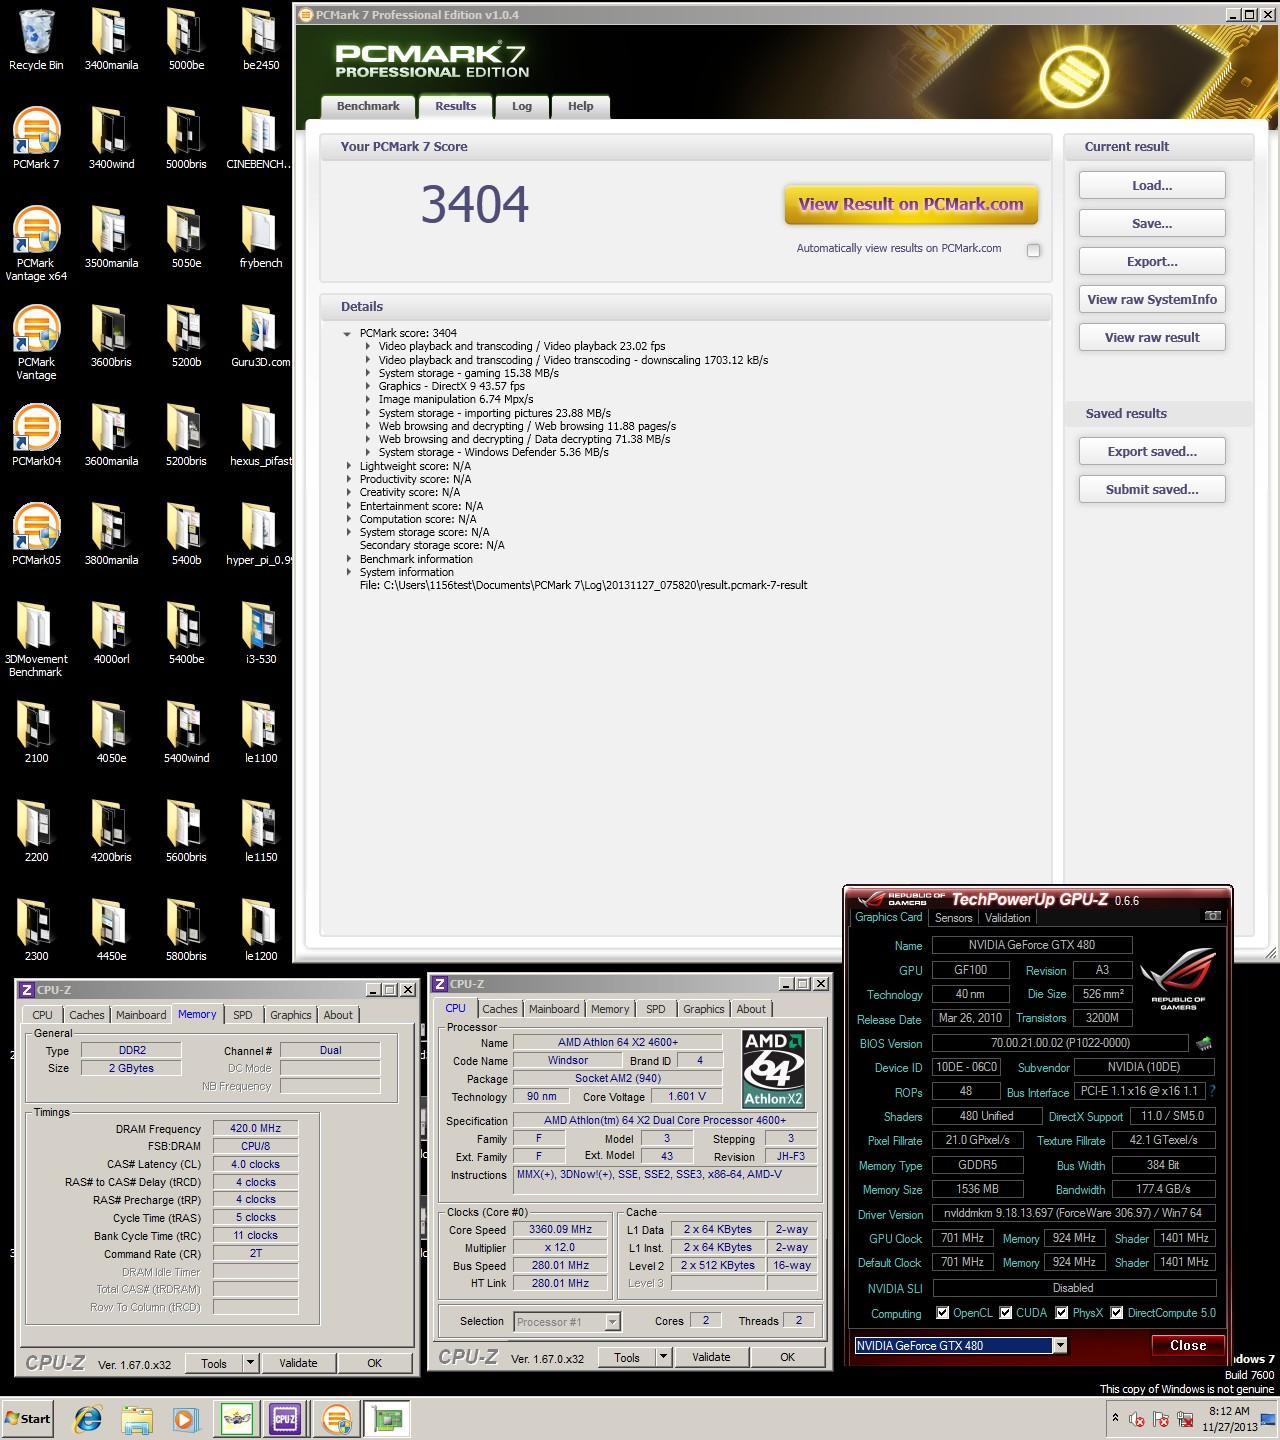Viewport: 1280px width, 1440px height.
Task: Switch to PCMark 7 taskbar icon
Action: pyautogui.click(x=337, y=1419)
